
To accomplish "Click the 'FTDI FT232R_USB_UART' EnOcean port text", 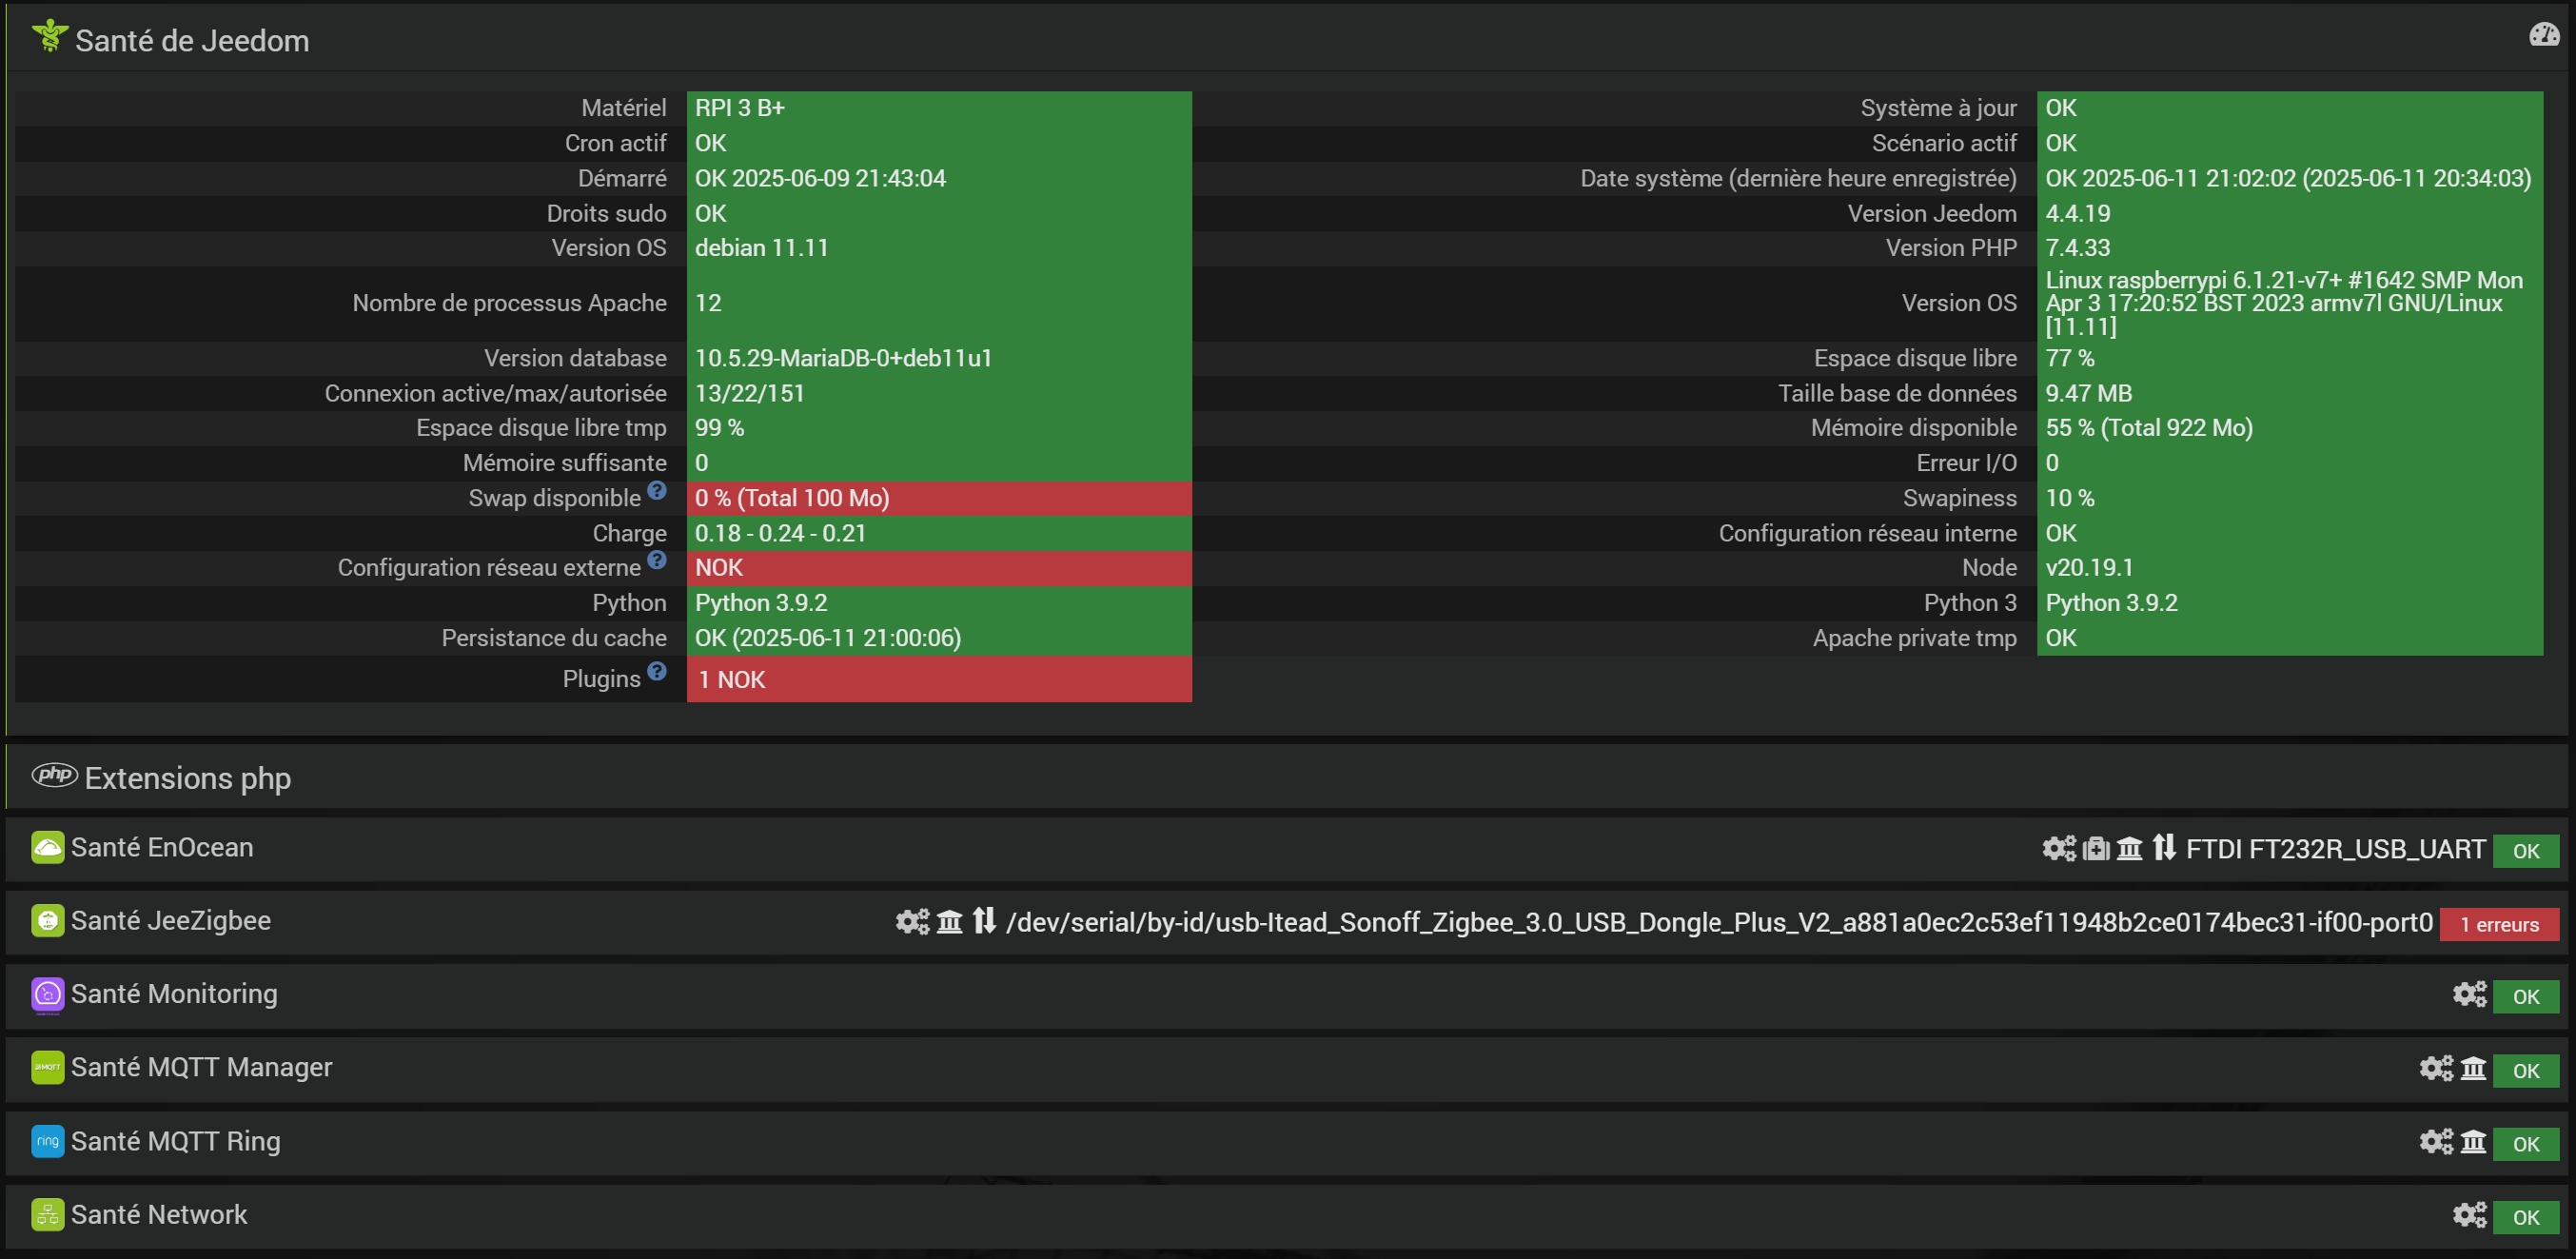I will [x=2335, y=849].
